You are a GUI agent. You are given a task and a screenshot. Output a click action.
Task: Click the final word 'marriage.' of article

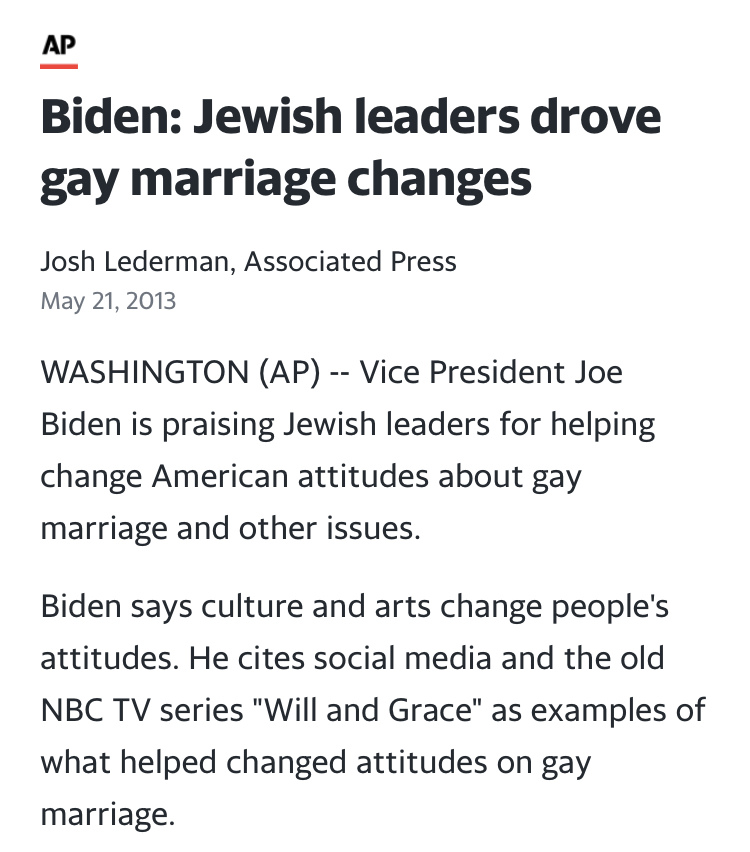point(108,815)
